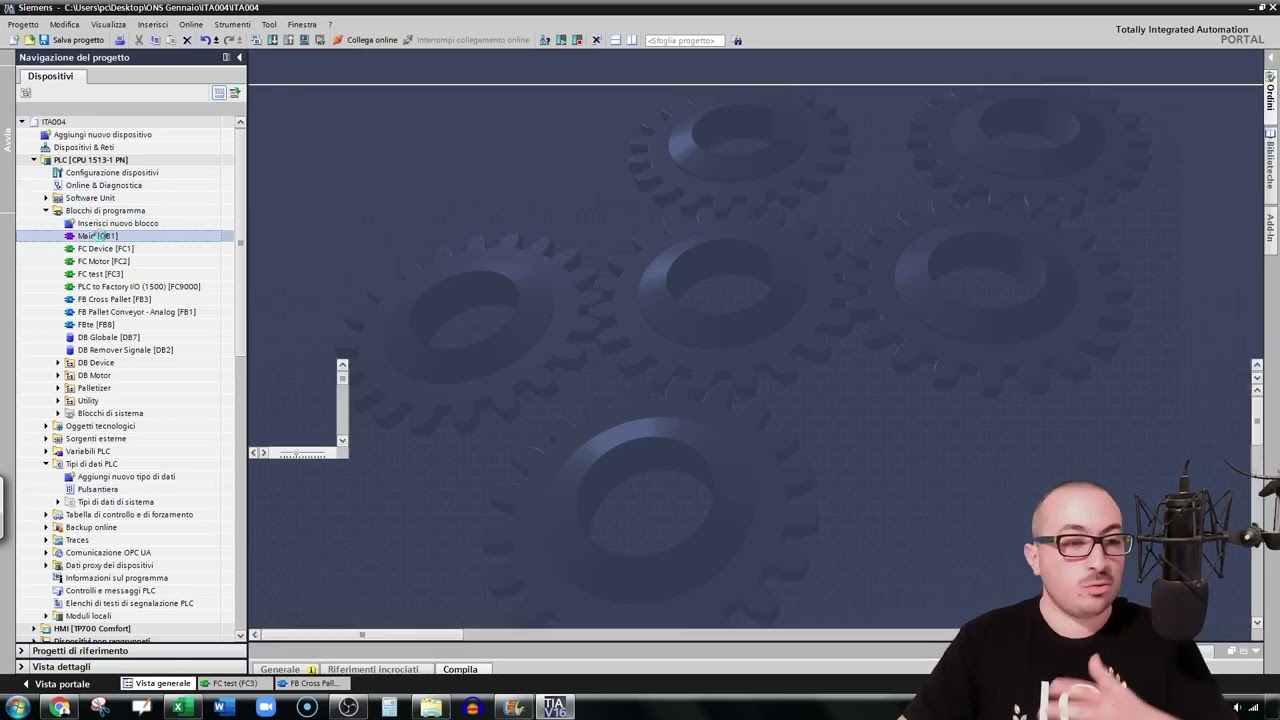This screenshot has width=1280, height=720.
Task: Click the Open project toolbar icon
Action: 29,40
